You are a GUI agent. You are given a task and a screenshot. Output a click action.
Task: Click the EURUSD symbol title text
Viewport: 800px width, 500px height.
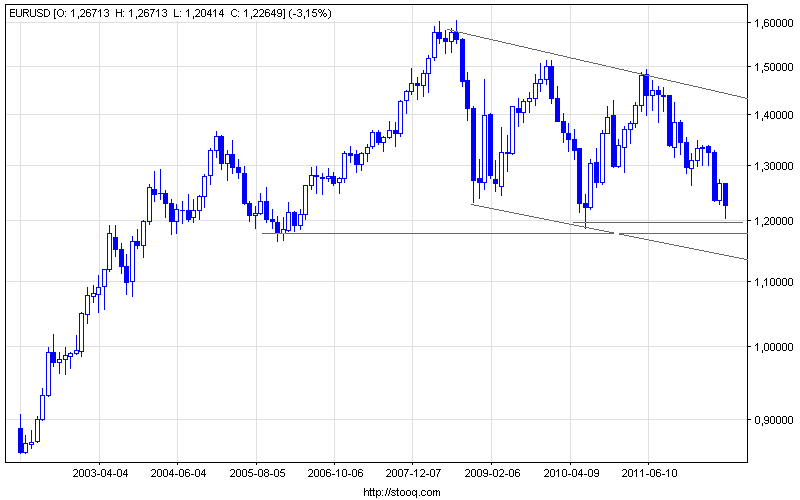29,14
